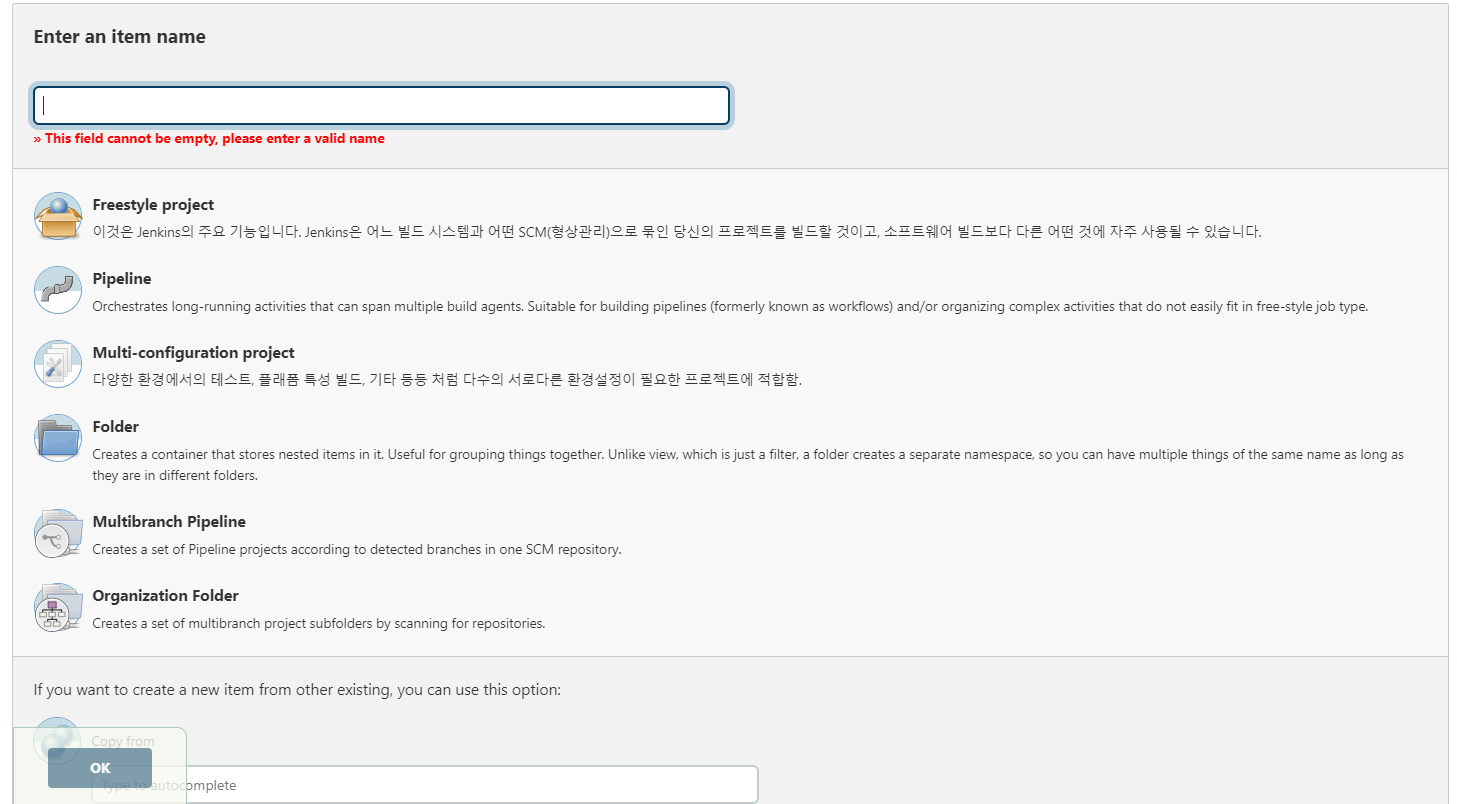Click the Pipeline description starting Orchestrates long-running
This screenshot has width=1457, height=804.
click(730, 307)
